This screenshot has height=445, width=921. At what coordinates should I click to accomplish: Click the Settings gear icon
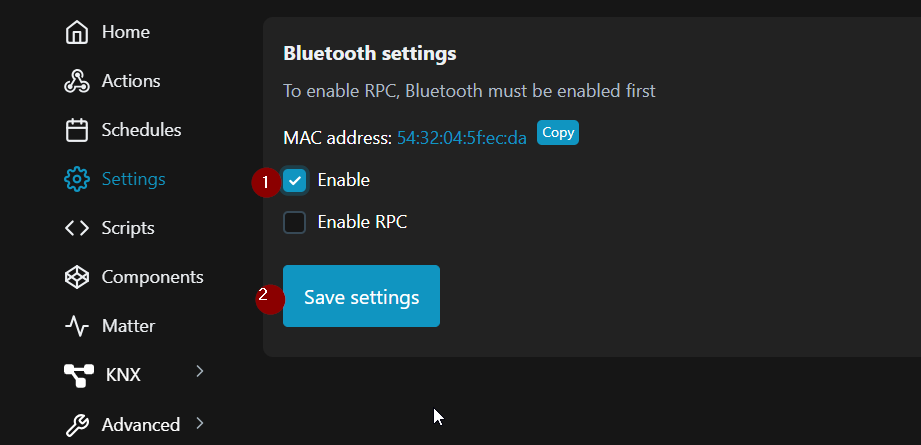(x=77, y=179)
